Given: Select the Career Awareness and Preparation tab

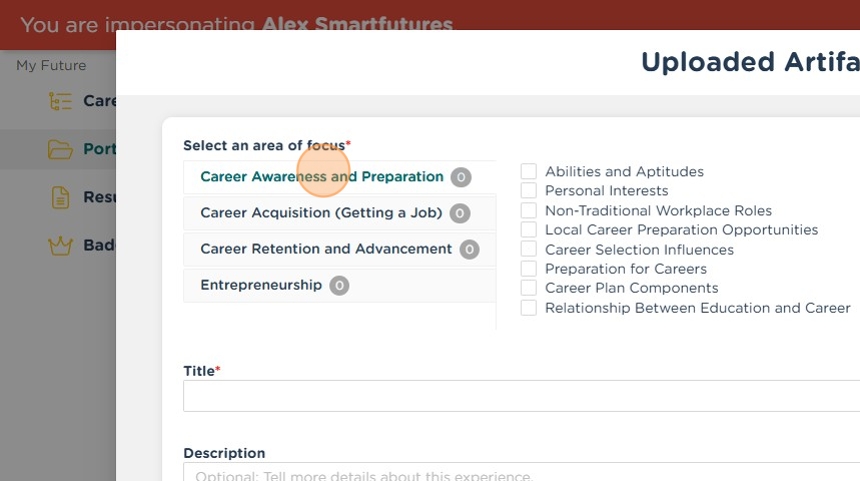Looking at the screenshot, I should tap(321, 177).
